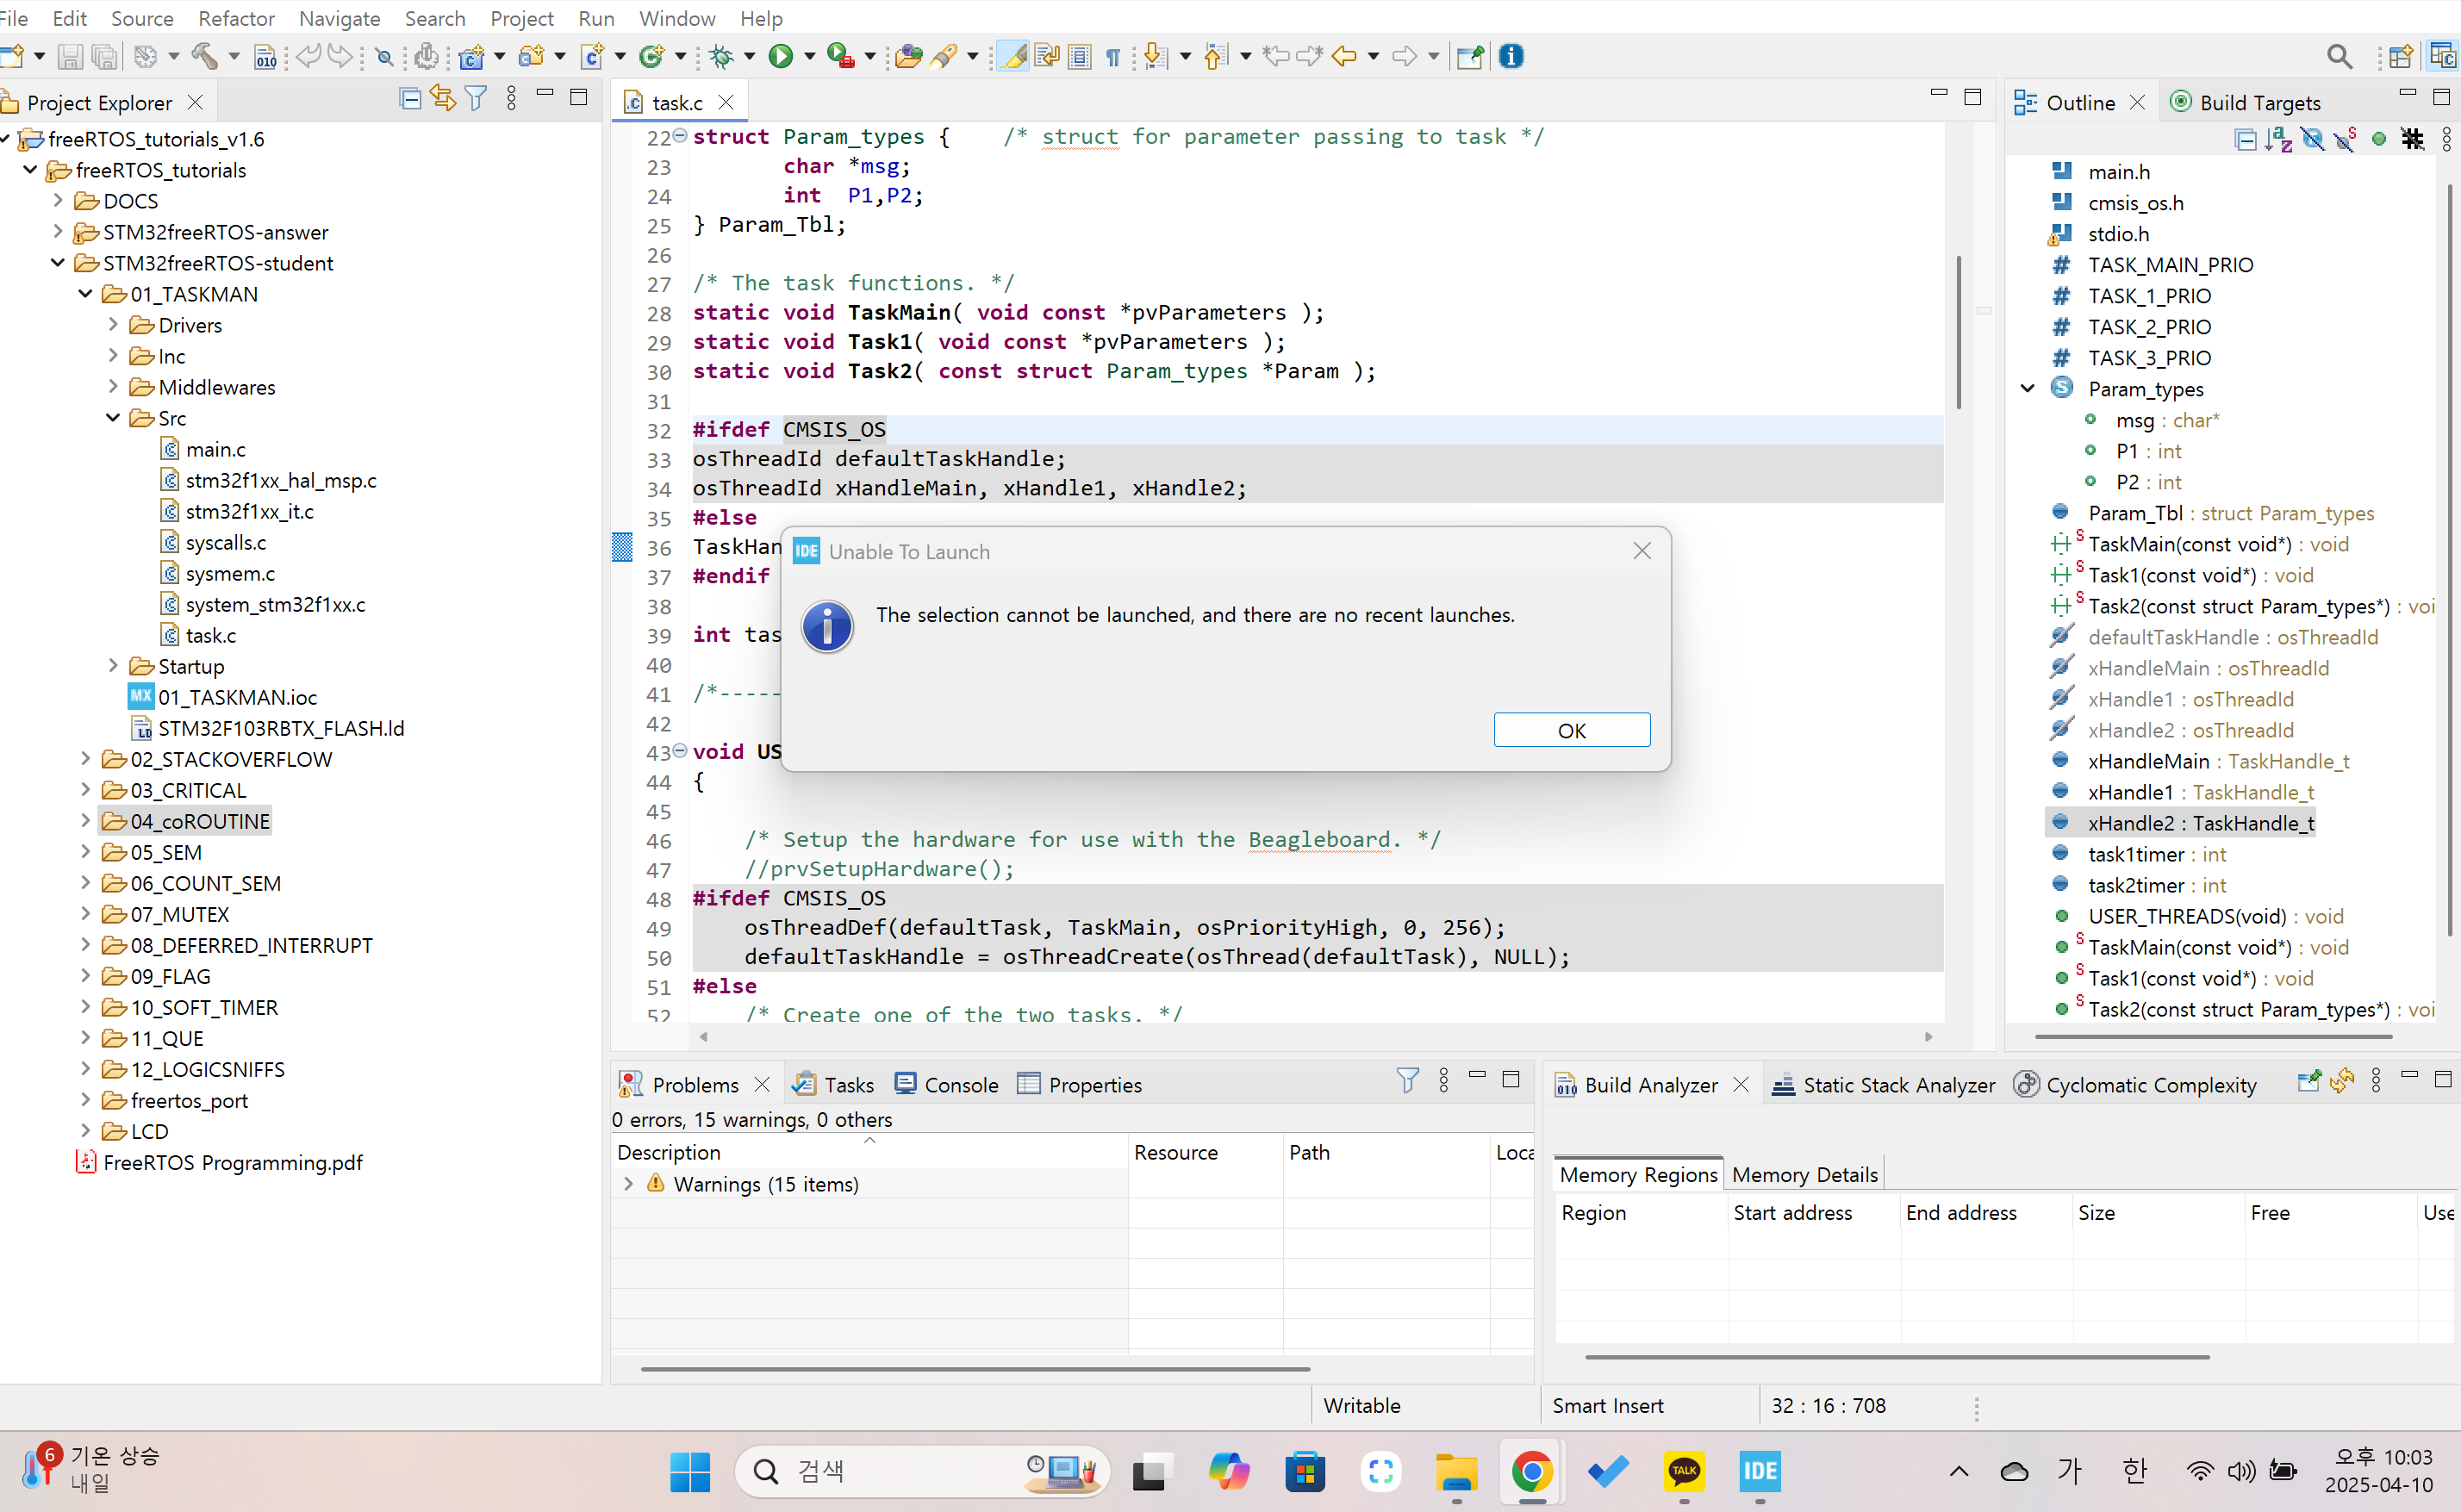
Task: Click Outline sort alphabetically icon
Action: point(2279,139)
